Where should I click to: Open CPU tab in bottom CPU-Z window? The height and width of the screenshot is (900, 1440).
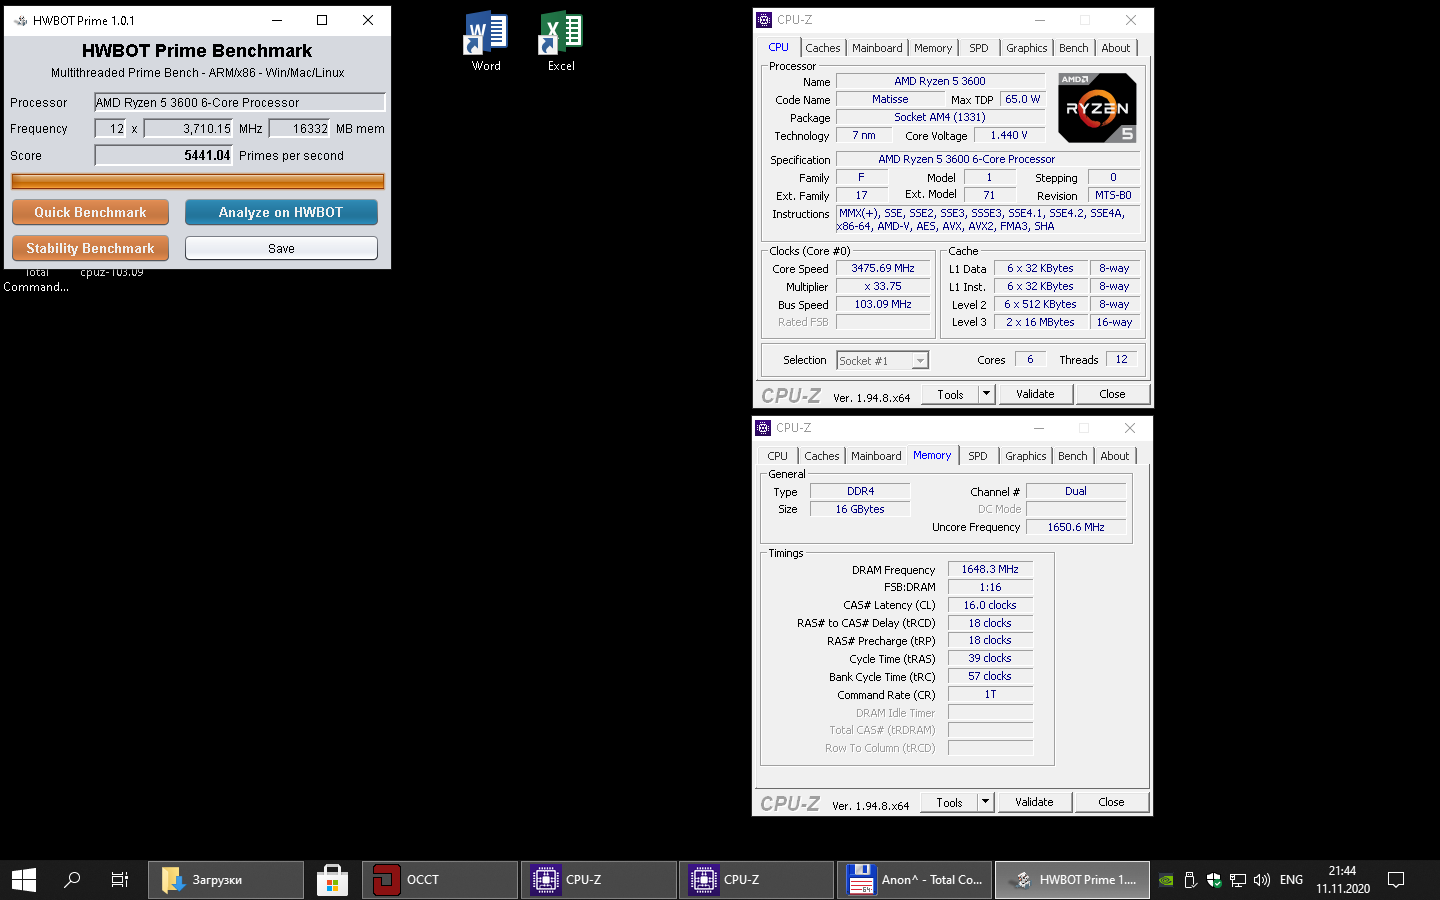pyautogui.click(x=777, y=456)
